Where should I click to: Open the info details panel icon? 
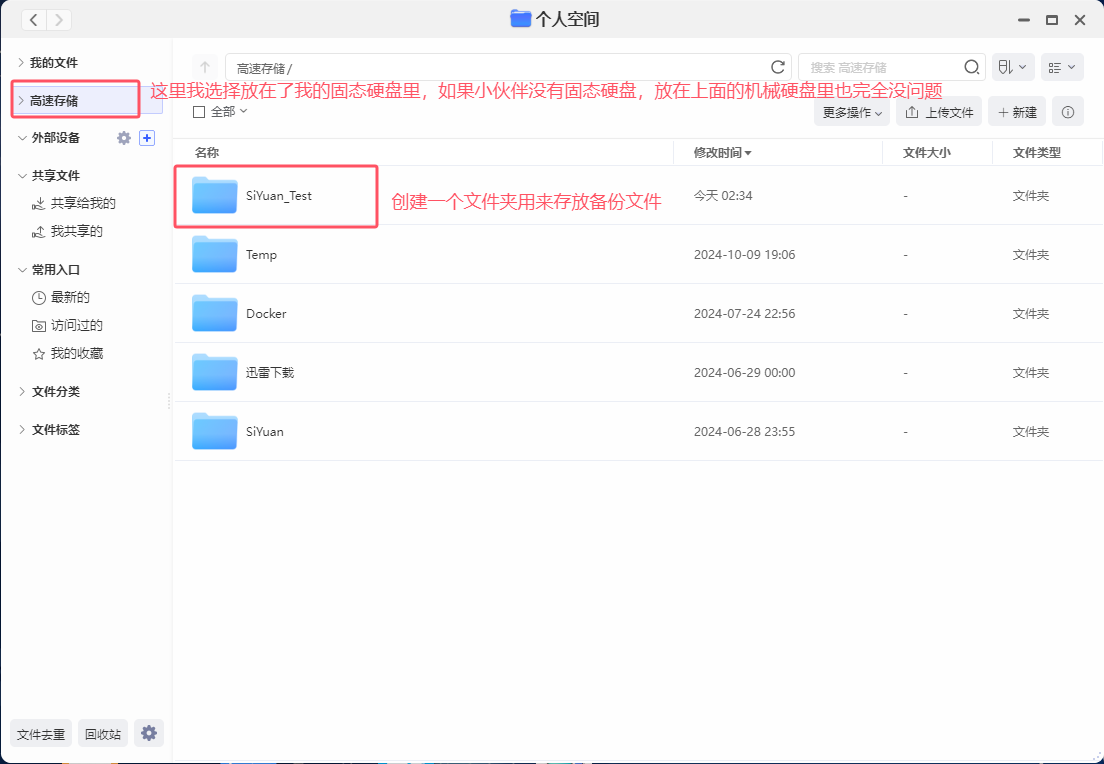[x=1067, y=112]
